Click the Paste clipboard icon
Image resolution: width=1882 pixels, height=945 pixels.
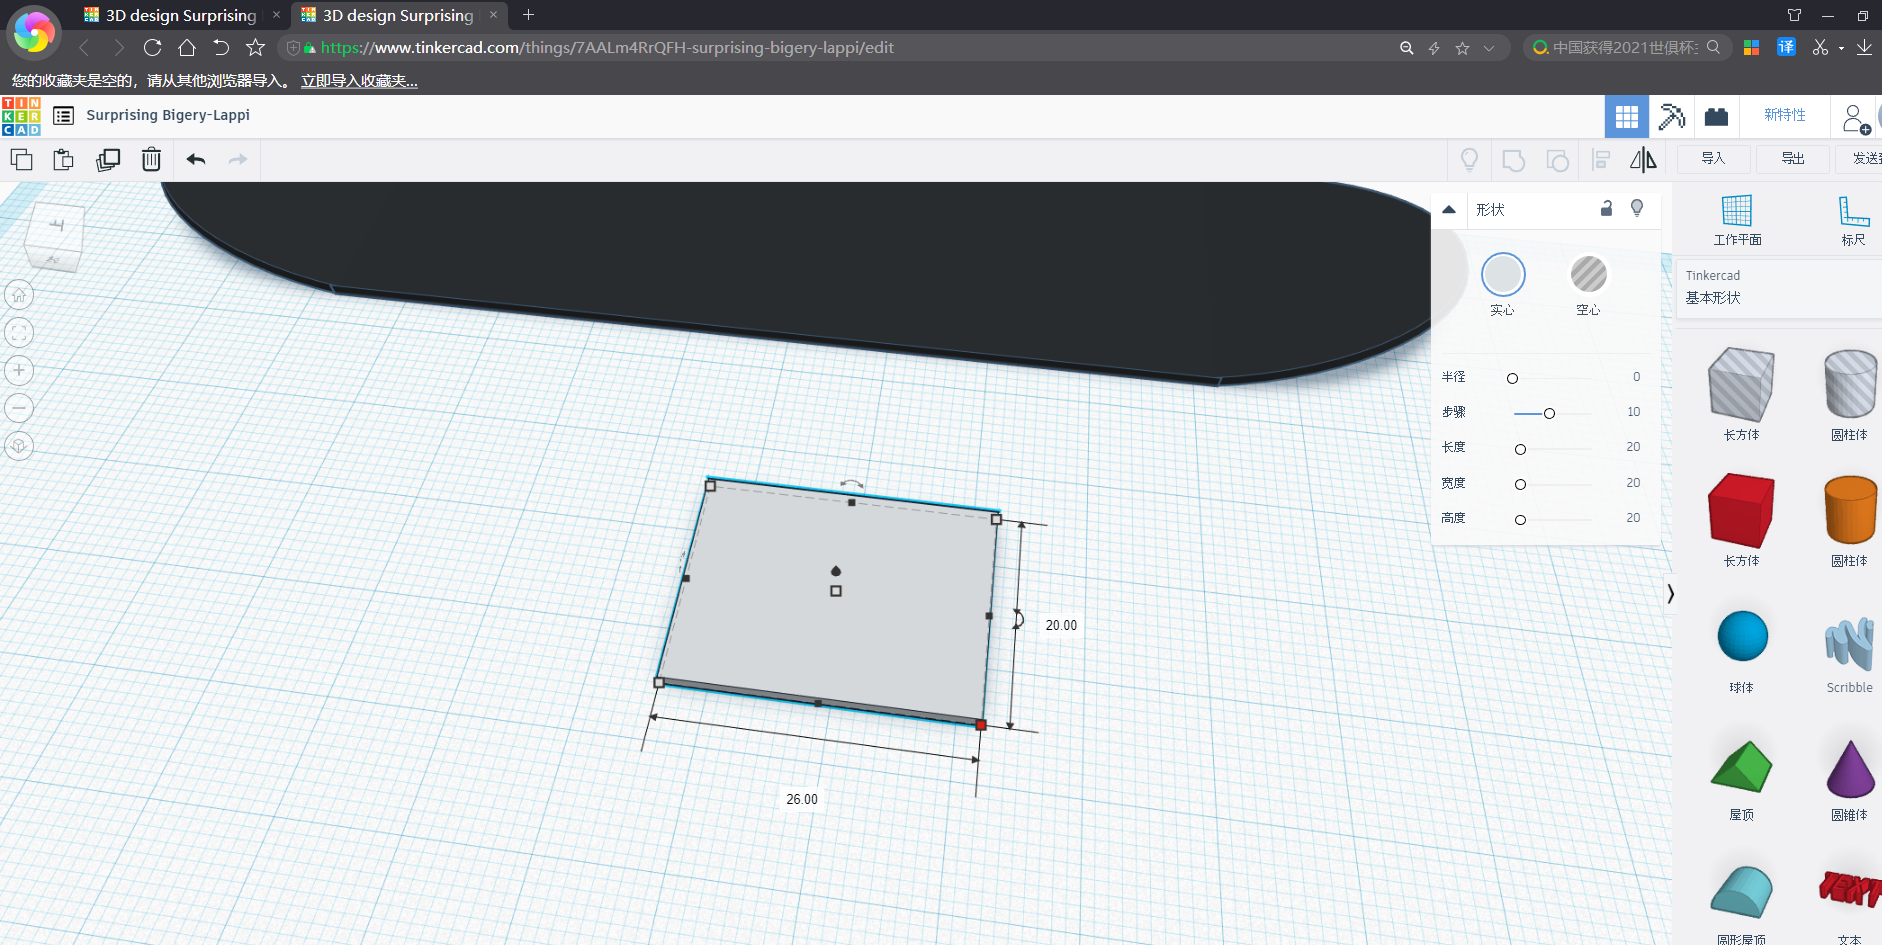[64, 159]
